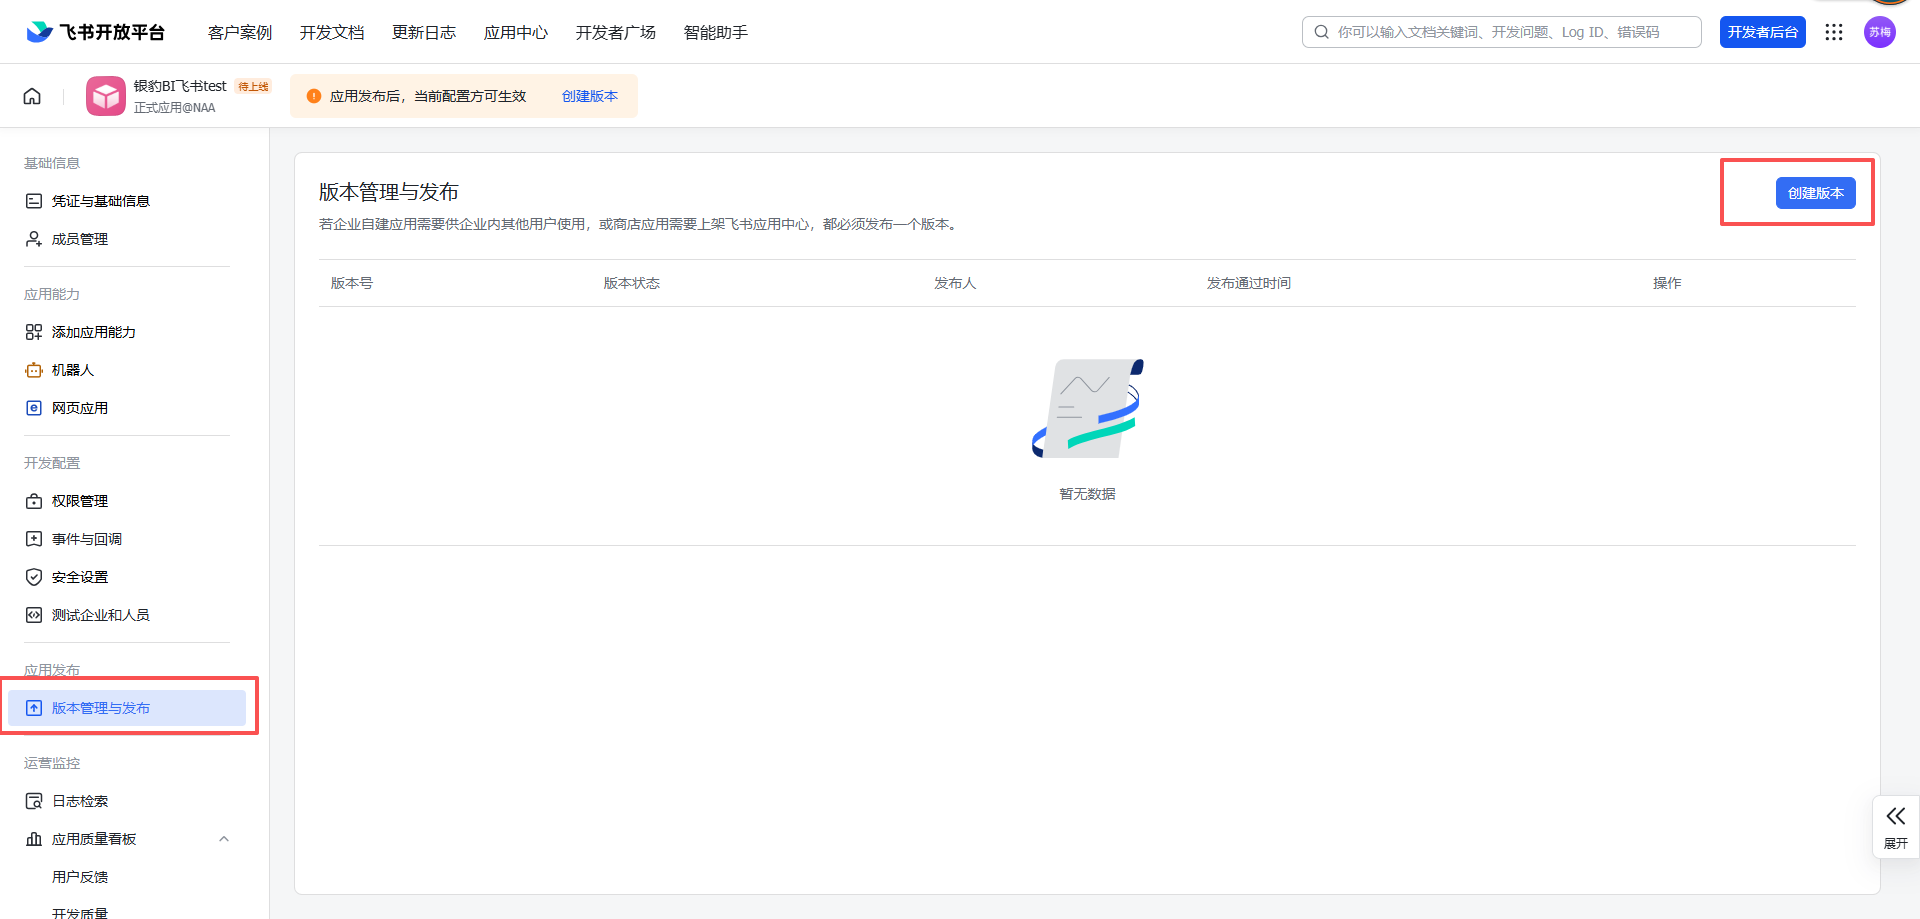Screen dimensions: 1920x919
Task: Open the 开发文档 menu item
Action: pos(331,31)
